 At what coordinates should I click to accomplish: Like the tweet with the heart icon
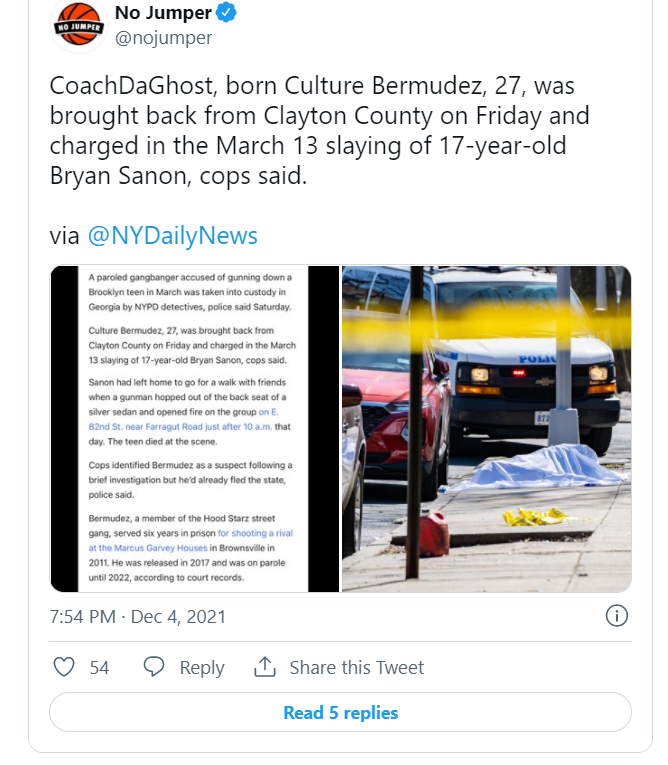[64, 667]
